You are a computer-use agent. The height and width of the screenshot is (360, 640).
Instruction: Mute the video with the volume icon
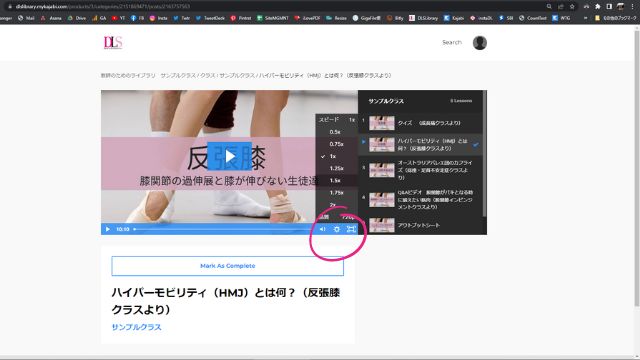click(322, 229)
